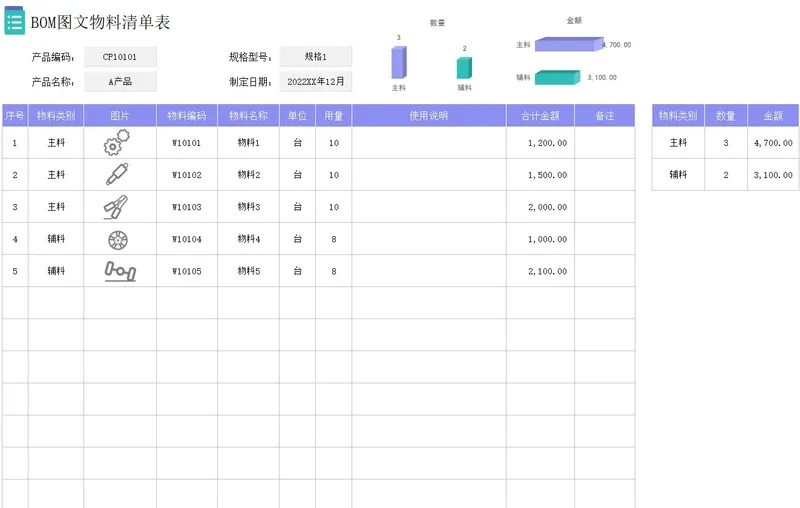Click the product name field A产品
Image resolution: width=800 pixels, height=508 pixels.
(x=120, y=82)
